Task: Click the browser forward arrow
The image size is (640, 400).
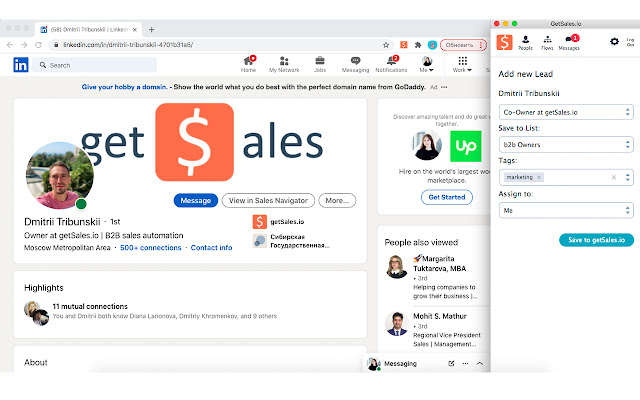Action: point(24,45)
